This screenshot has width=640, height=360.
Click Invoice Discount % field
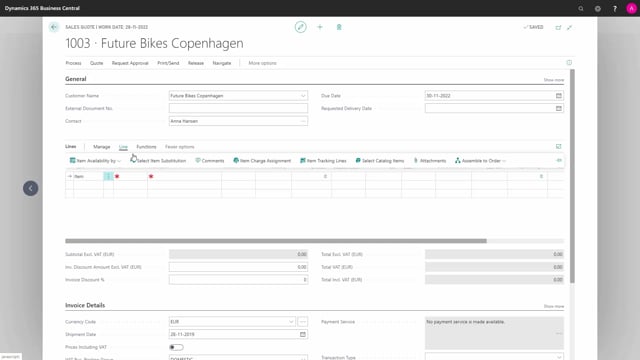coord(238,280)
